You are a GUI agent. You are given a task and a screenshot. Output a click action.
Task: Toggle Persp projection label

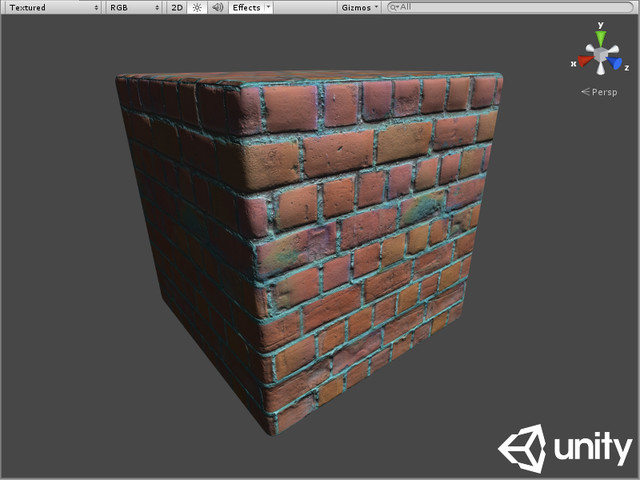[x=599, y=92]
